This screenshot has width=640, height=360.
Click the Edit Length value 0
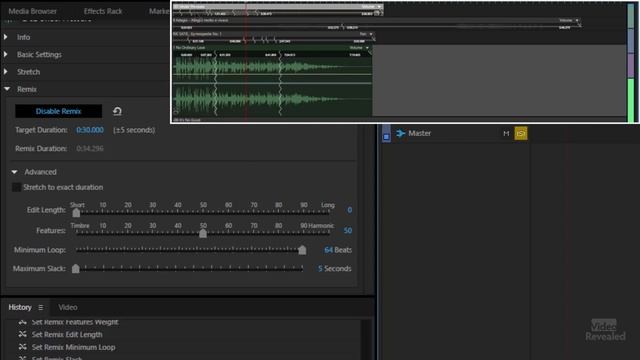coord(349,210)
